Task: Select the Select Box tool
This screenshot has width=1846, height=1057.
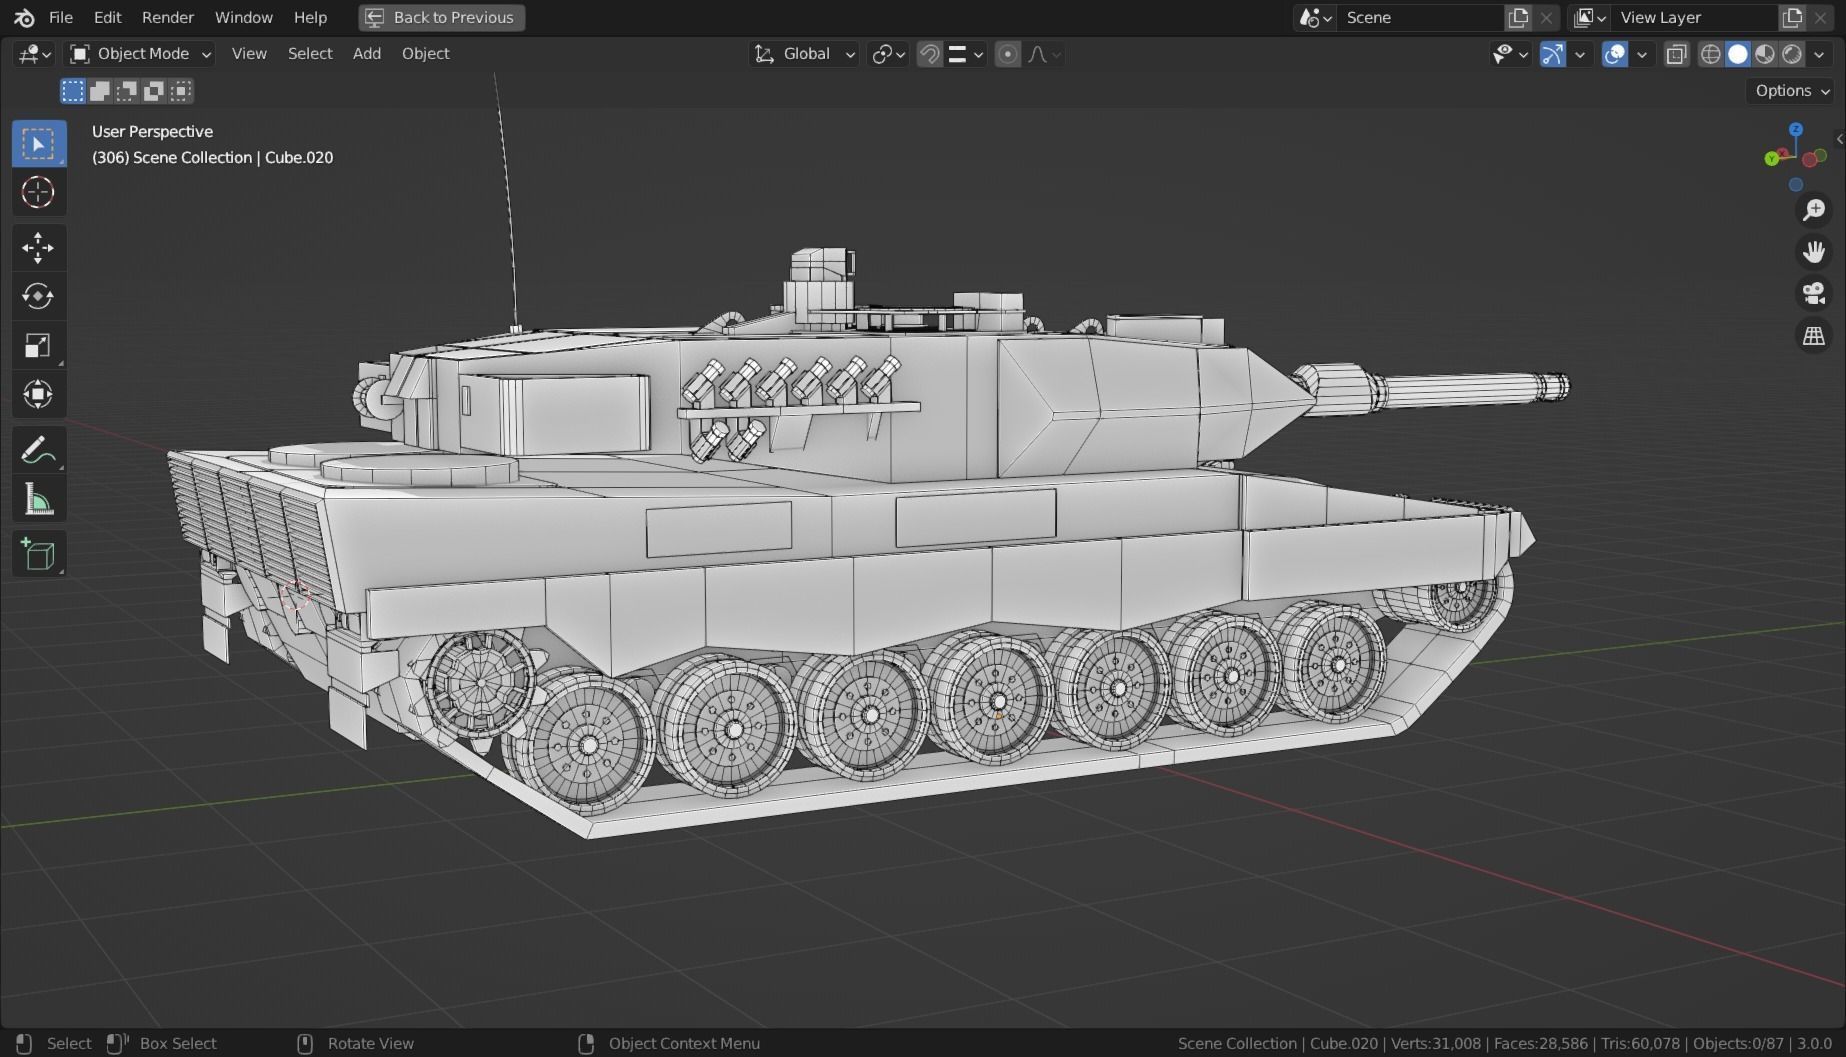Action: [39, 145]
